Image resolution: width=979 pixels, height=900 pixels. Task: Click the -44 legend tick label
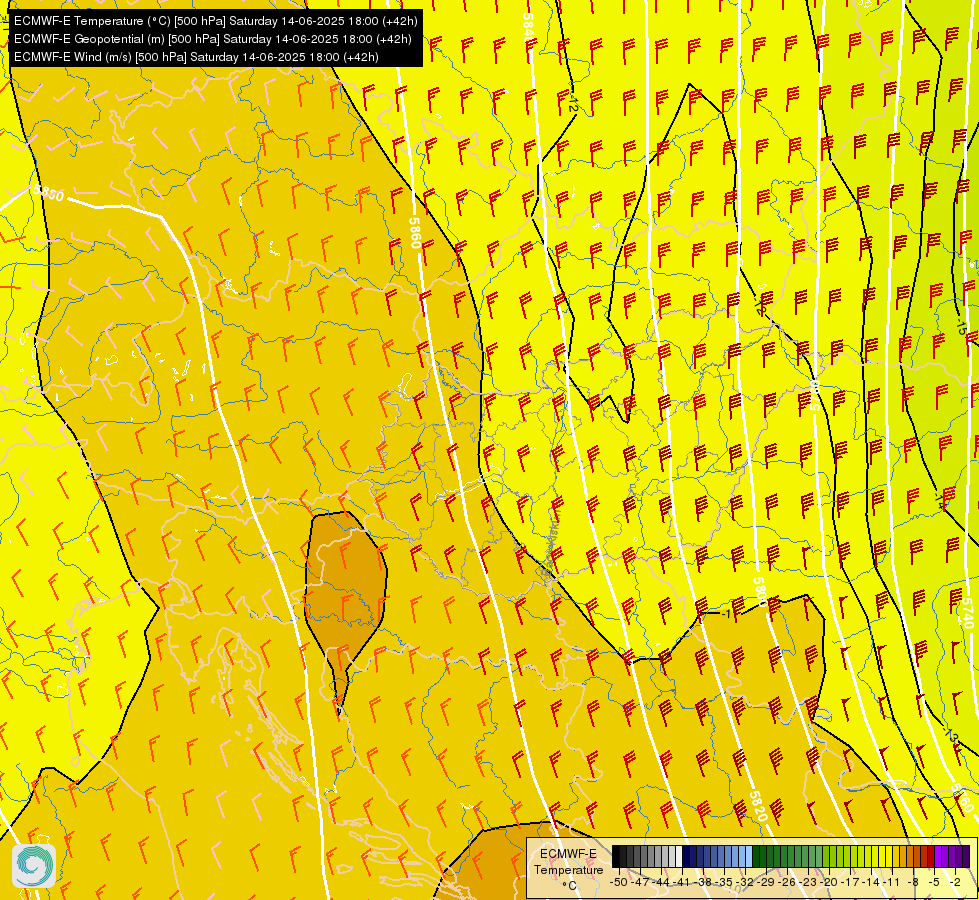click(x=661, y=883)
